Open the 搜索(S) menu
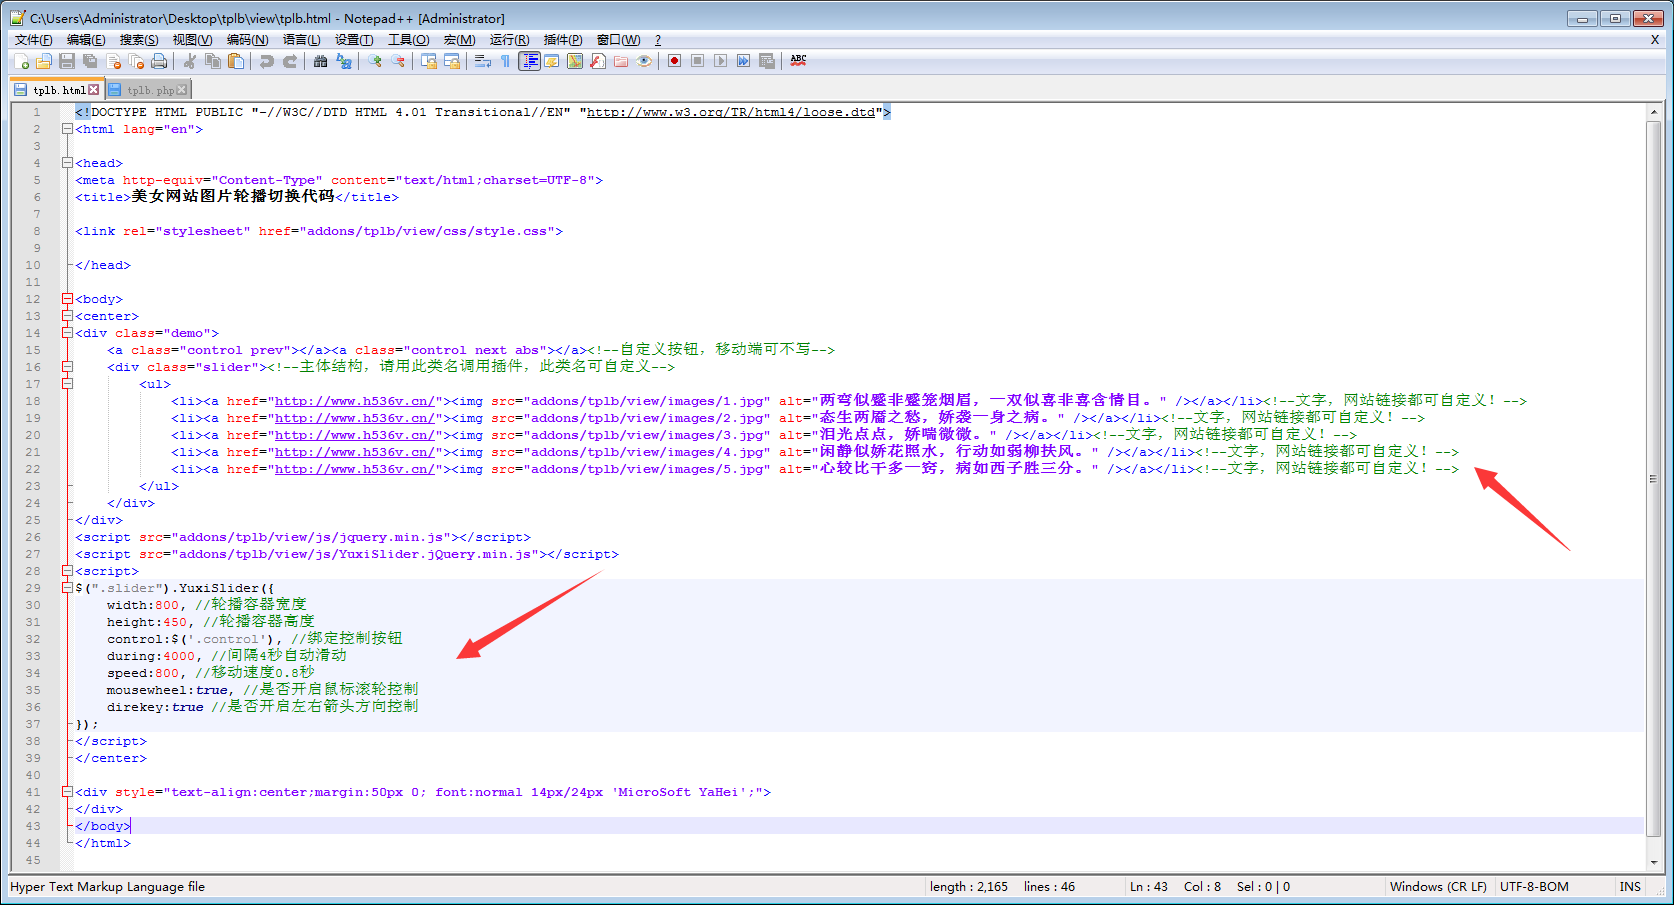 pyautogui.click(x=139, y=40)
